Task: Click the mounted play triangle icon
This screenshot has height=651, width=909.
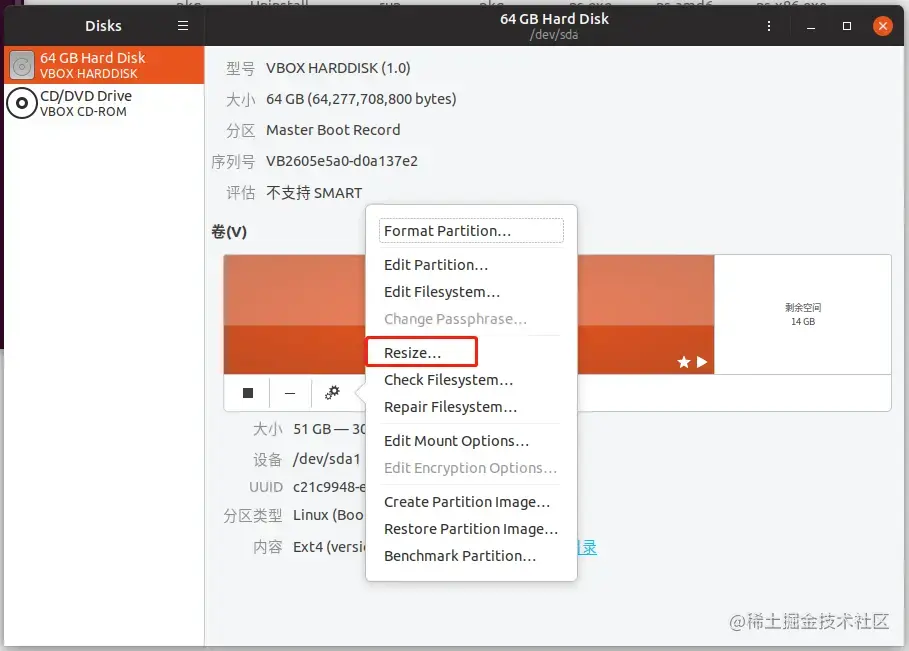Action: click(702, 362)
